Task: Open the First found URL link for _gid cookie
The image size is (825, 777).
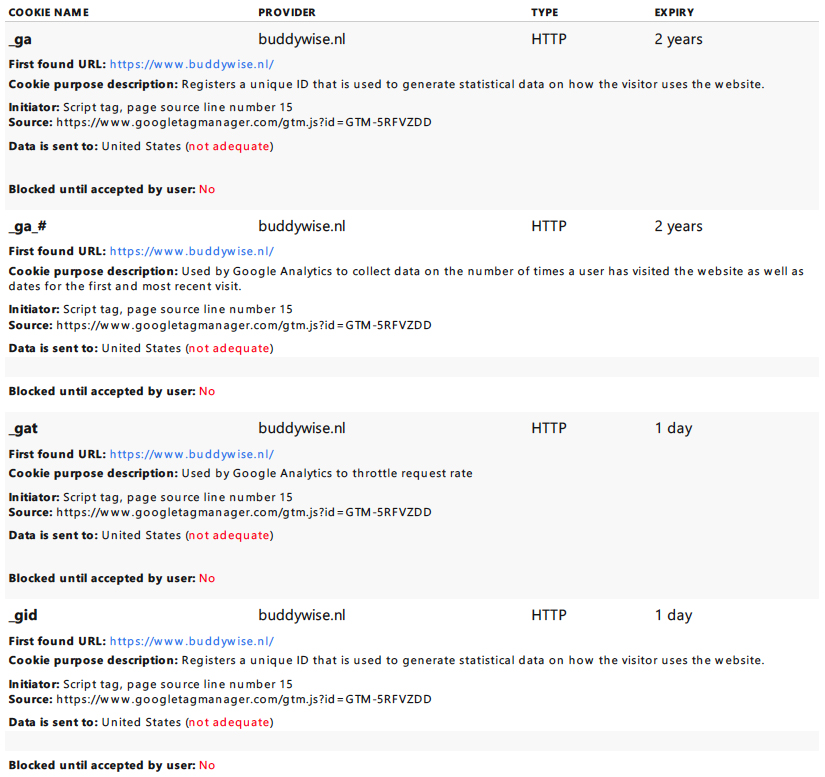Action: pyautogui.click(x=192, y=641)
